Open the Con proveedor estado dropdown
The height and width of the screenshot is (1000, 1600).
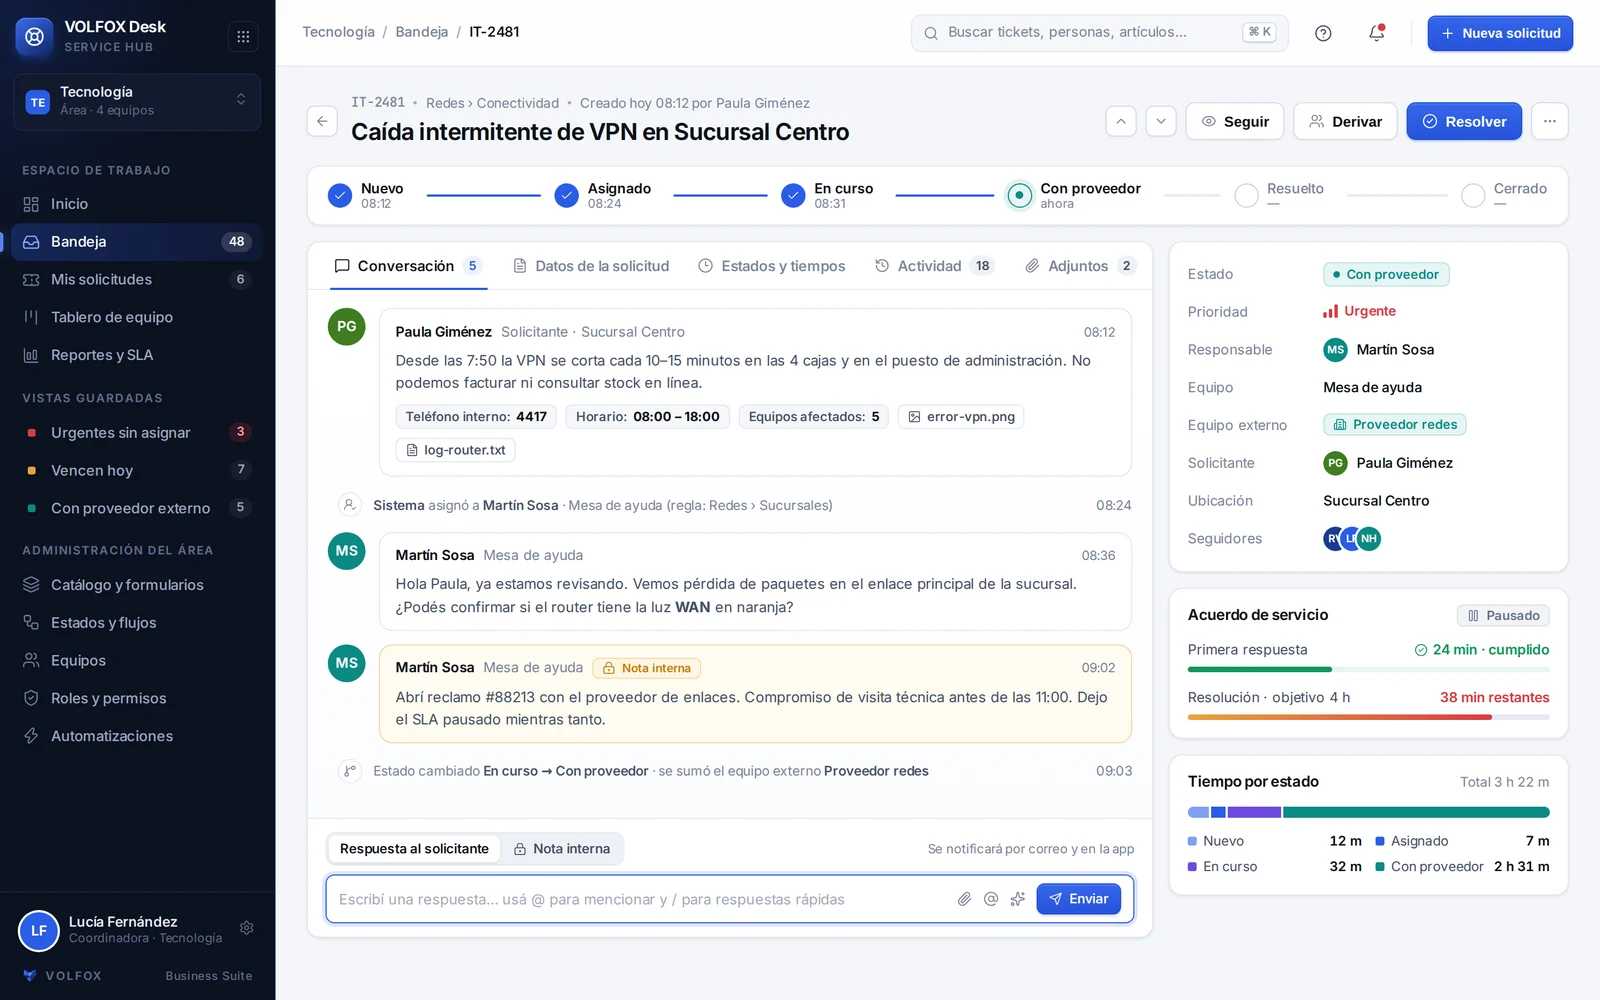1386,274
